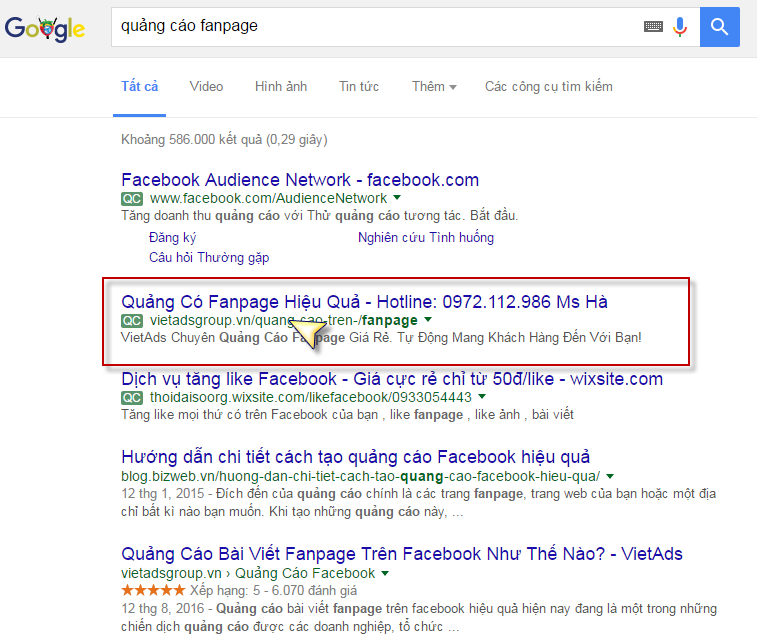Click the 'Tăng doanh thu quảng cáo' ad description
This screenshot has height=641, width=757.
point(320,215)
